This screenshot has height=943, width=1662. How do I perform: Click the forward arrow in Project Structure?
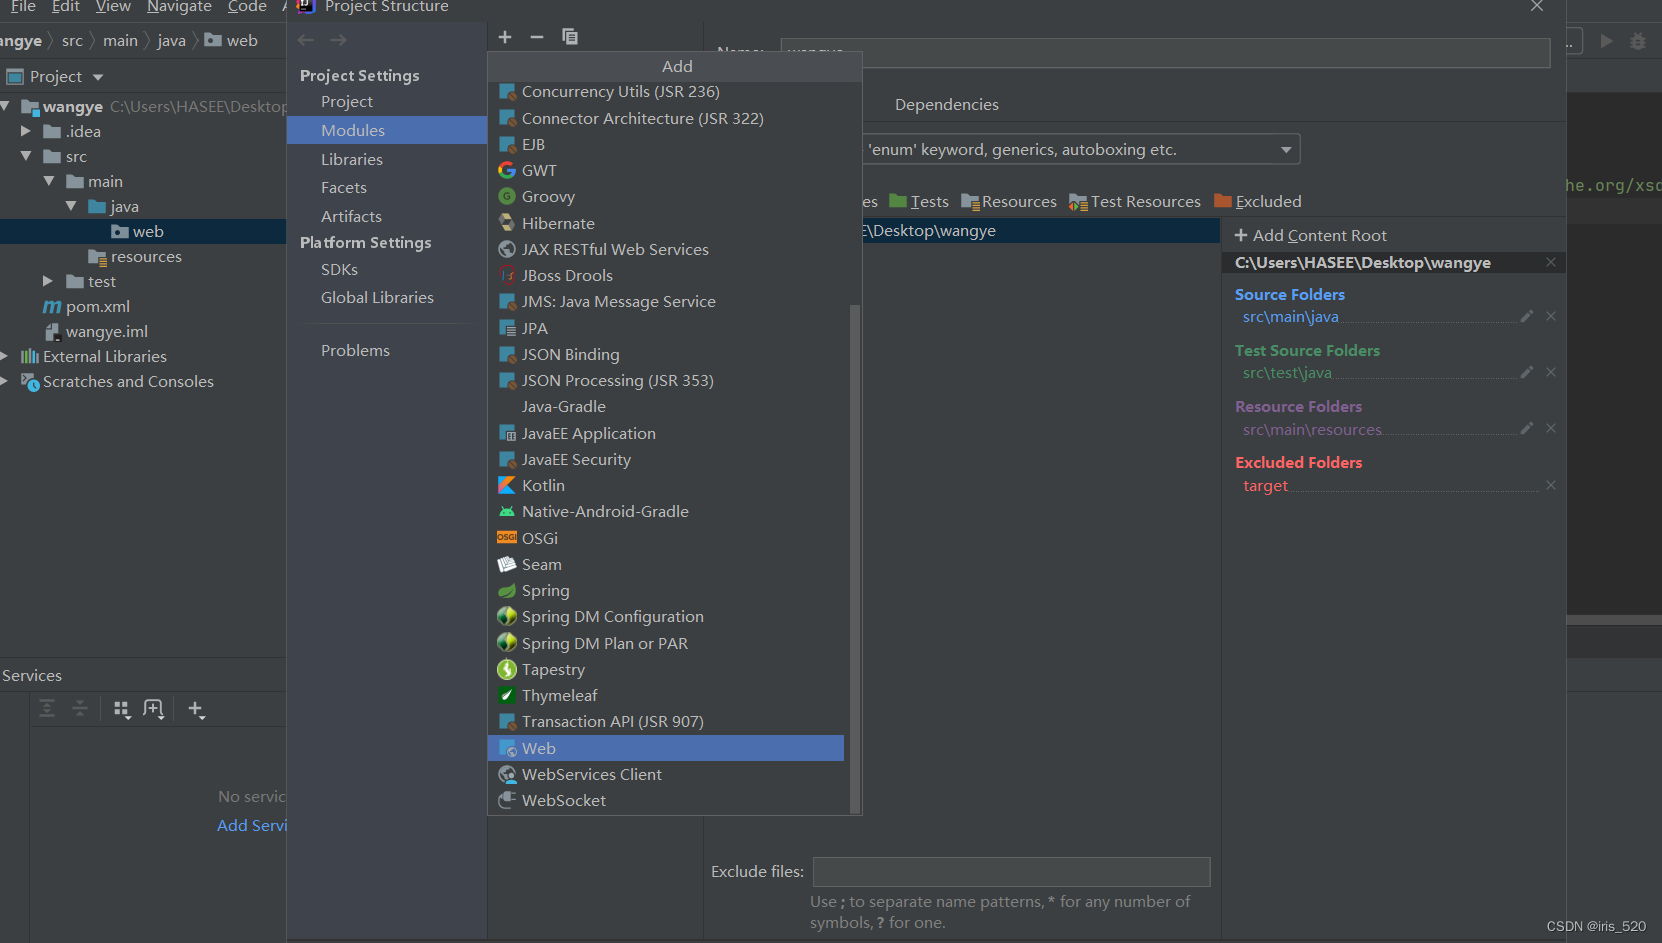pos(339,40)
